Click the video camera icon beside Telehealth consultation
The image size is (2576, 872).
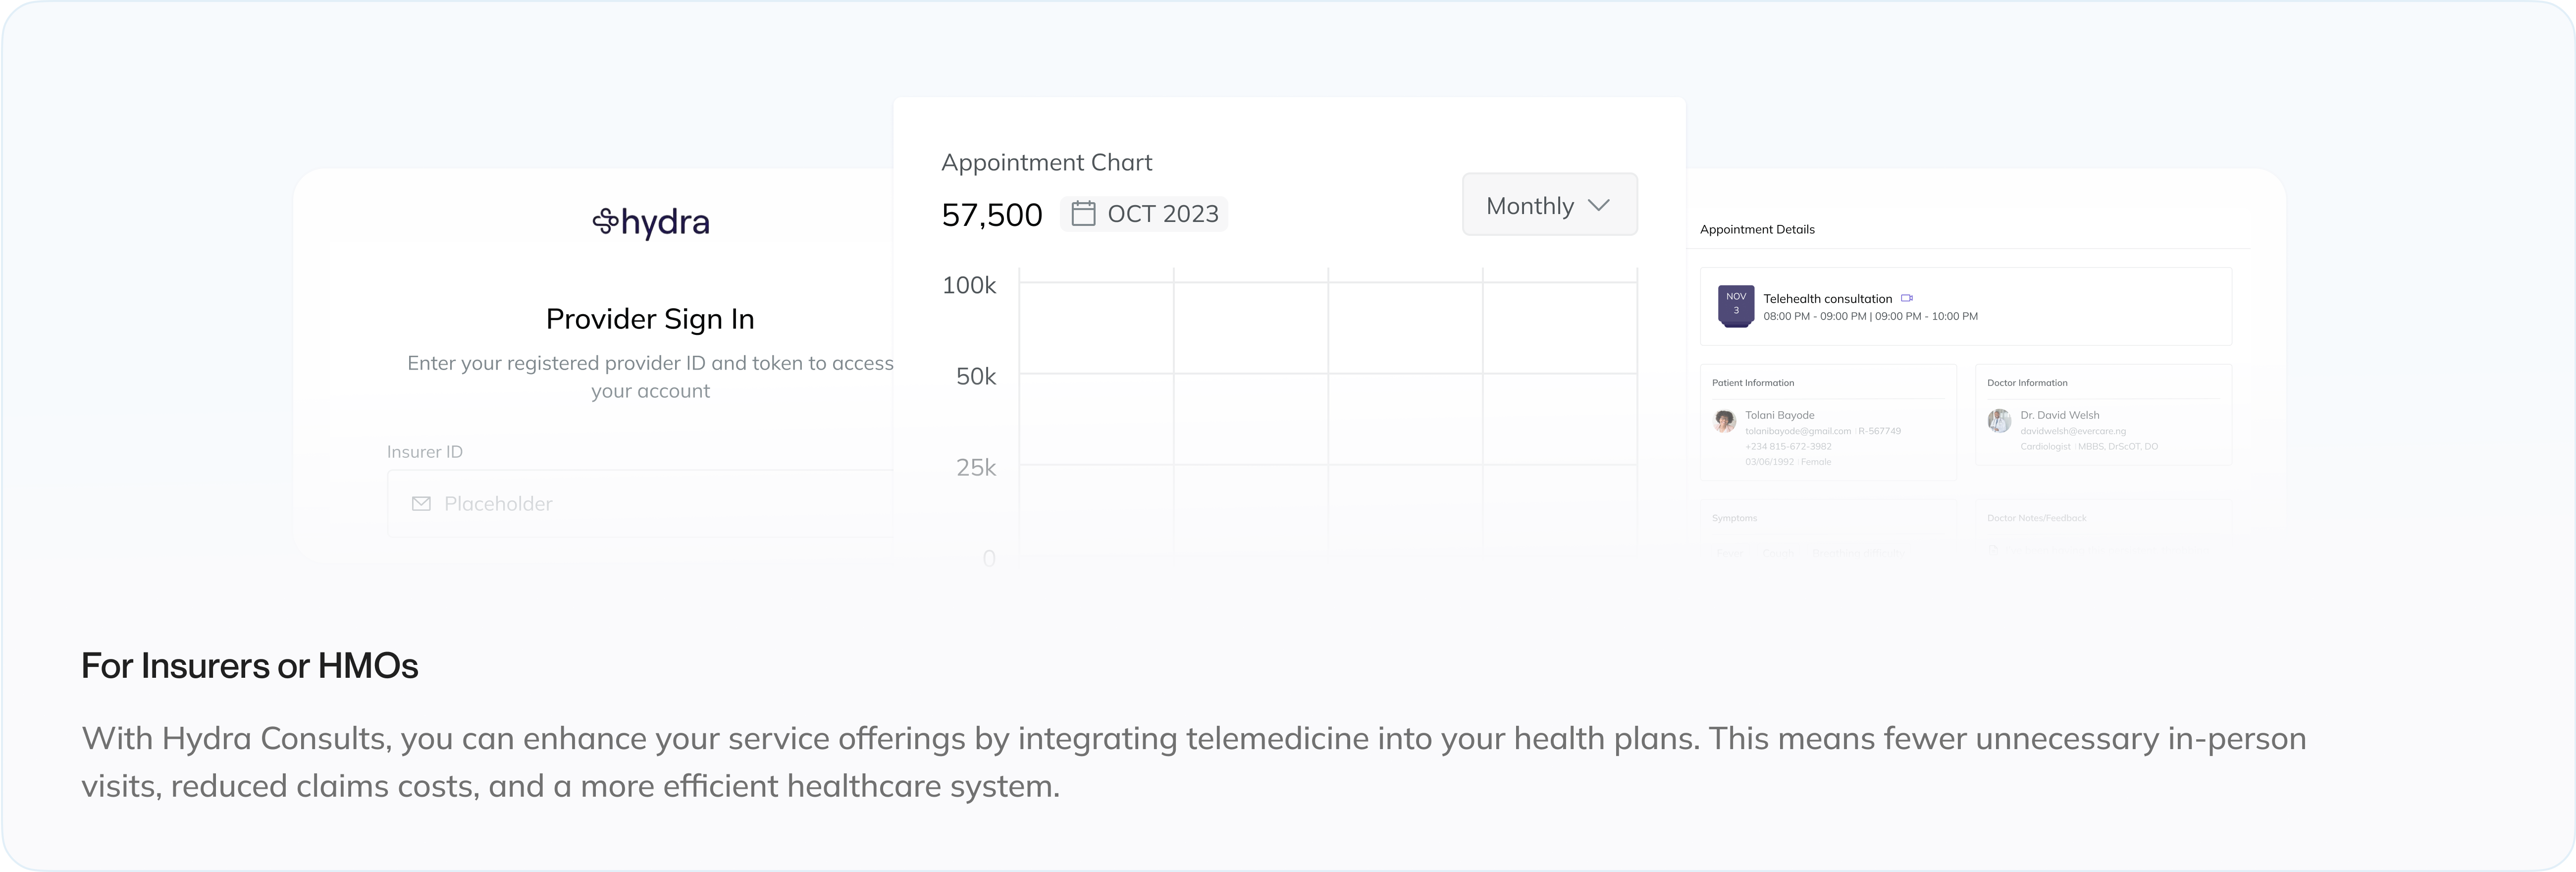click(1907, 298)
